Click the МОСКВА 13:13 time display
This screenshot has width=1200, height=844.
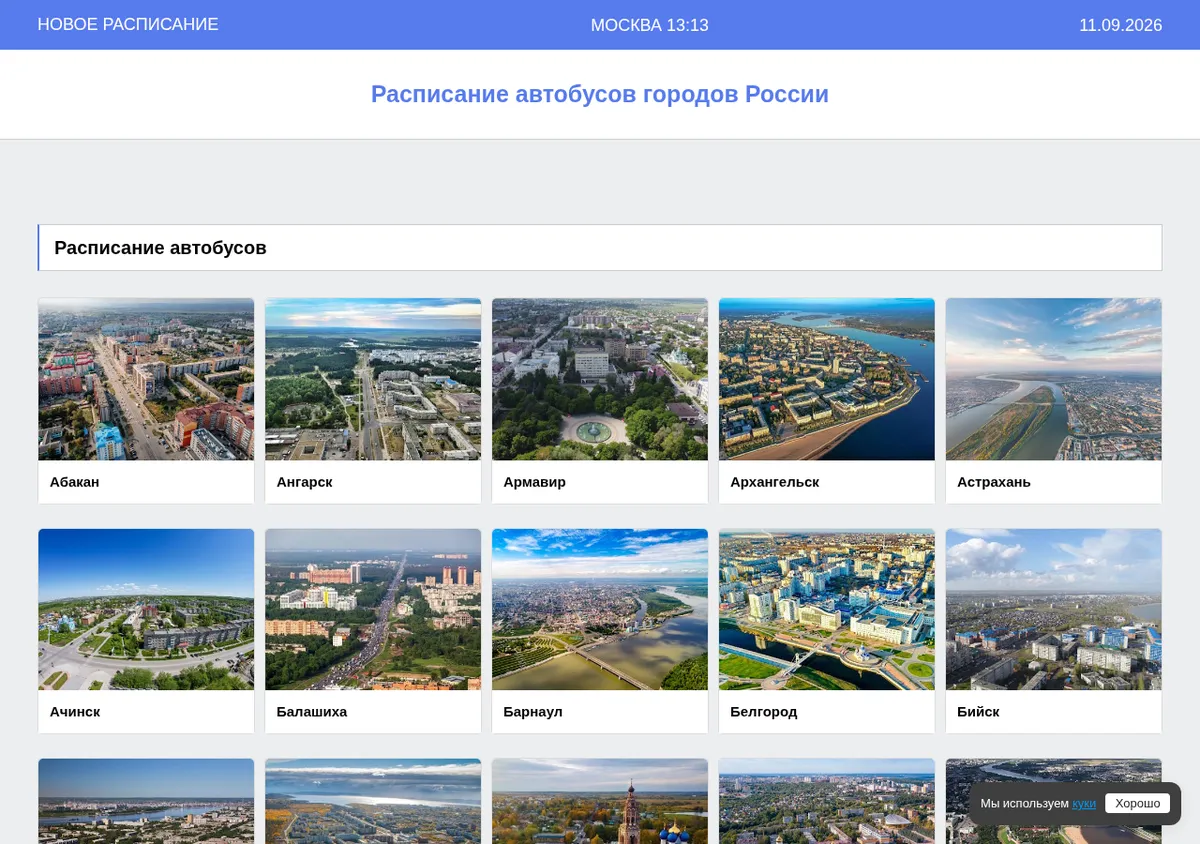(650, 25)
